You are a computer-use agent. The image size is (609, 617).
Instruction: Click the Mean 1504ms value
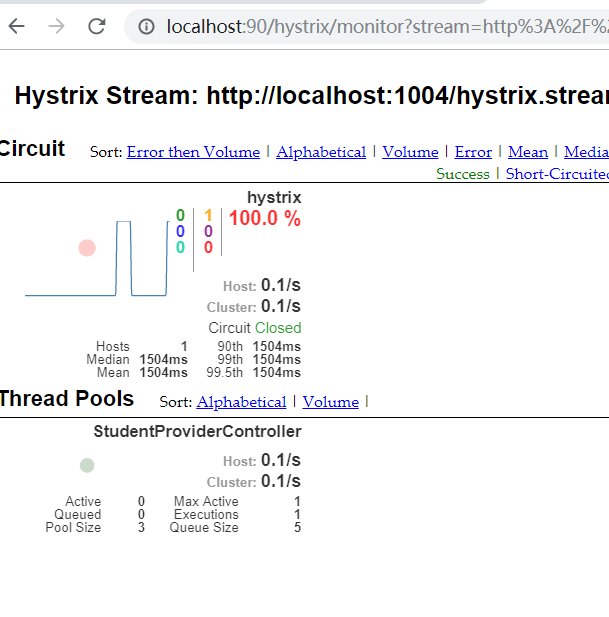[164, 372]
